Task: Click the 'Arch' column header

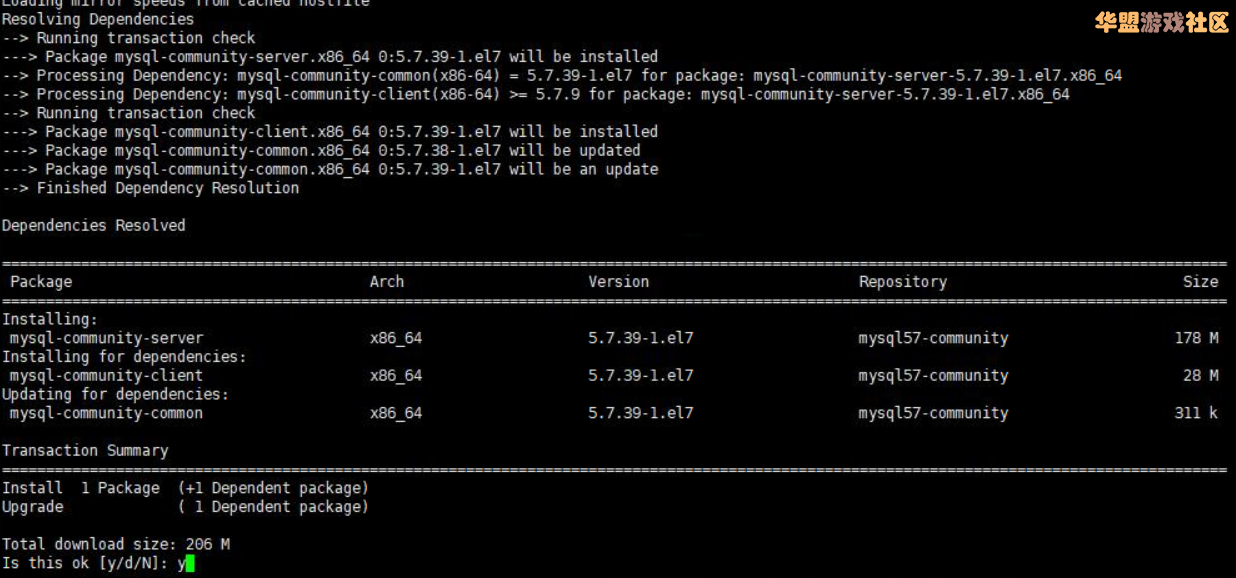Action: (387, 282)
